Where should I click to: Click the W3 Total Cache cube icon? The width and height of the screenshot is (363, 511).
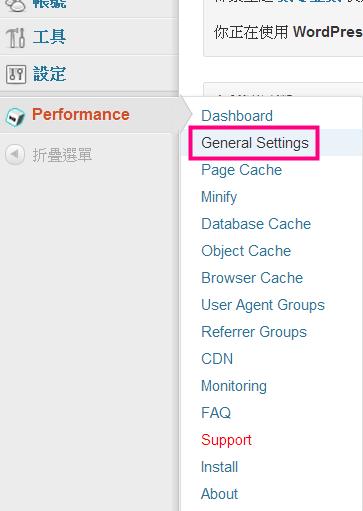tap(15, 117)
